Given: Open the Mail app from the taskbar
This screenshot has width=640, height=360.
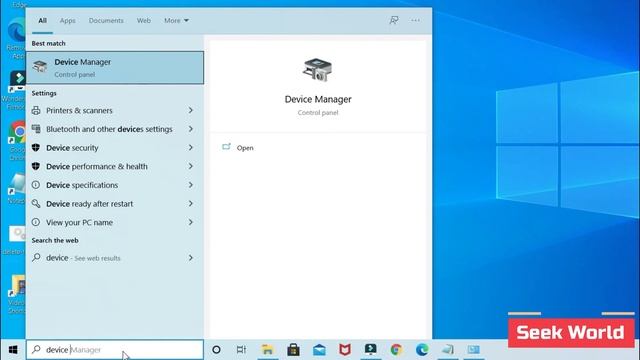Looking at the screenshot, I should pos(319,350).
